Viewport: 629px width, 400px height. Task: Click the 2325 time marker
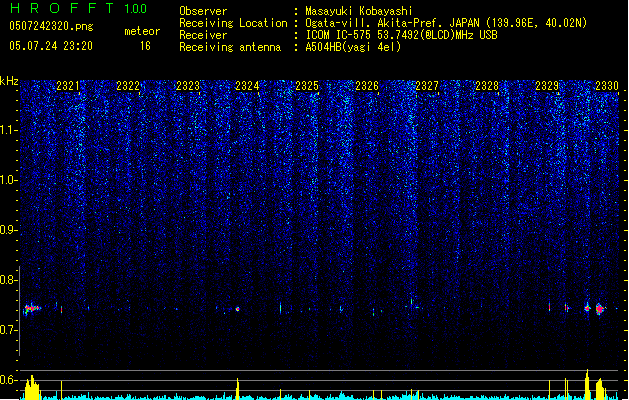point(307,86)
